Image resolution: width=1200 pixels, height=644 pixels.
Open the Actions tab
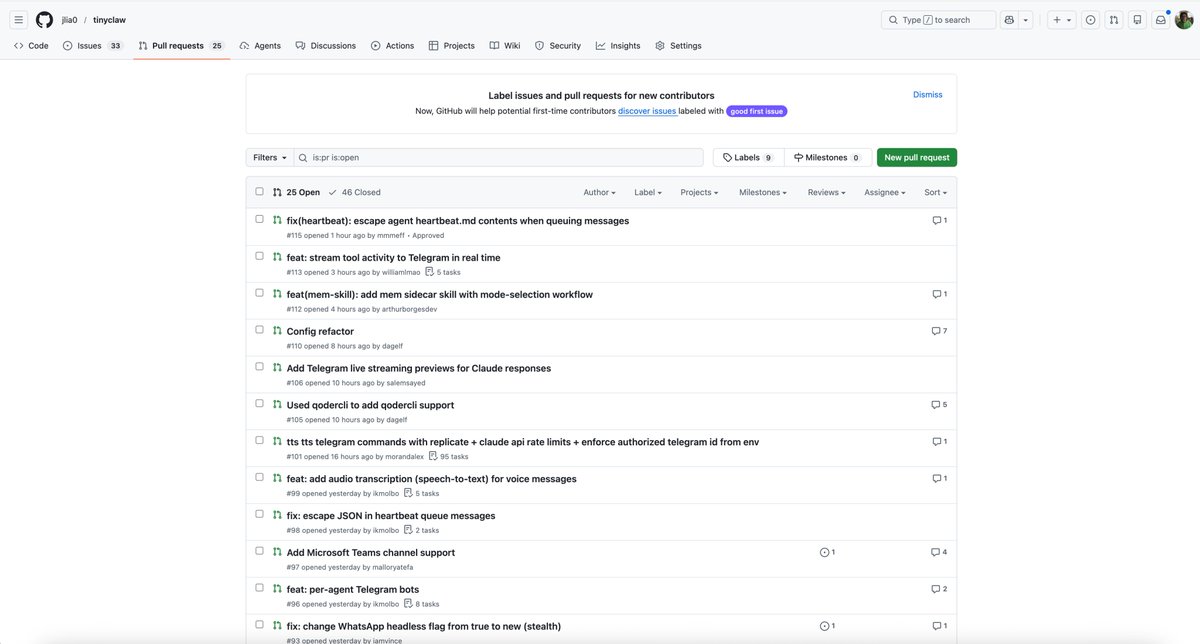click(x=392, y=46)
